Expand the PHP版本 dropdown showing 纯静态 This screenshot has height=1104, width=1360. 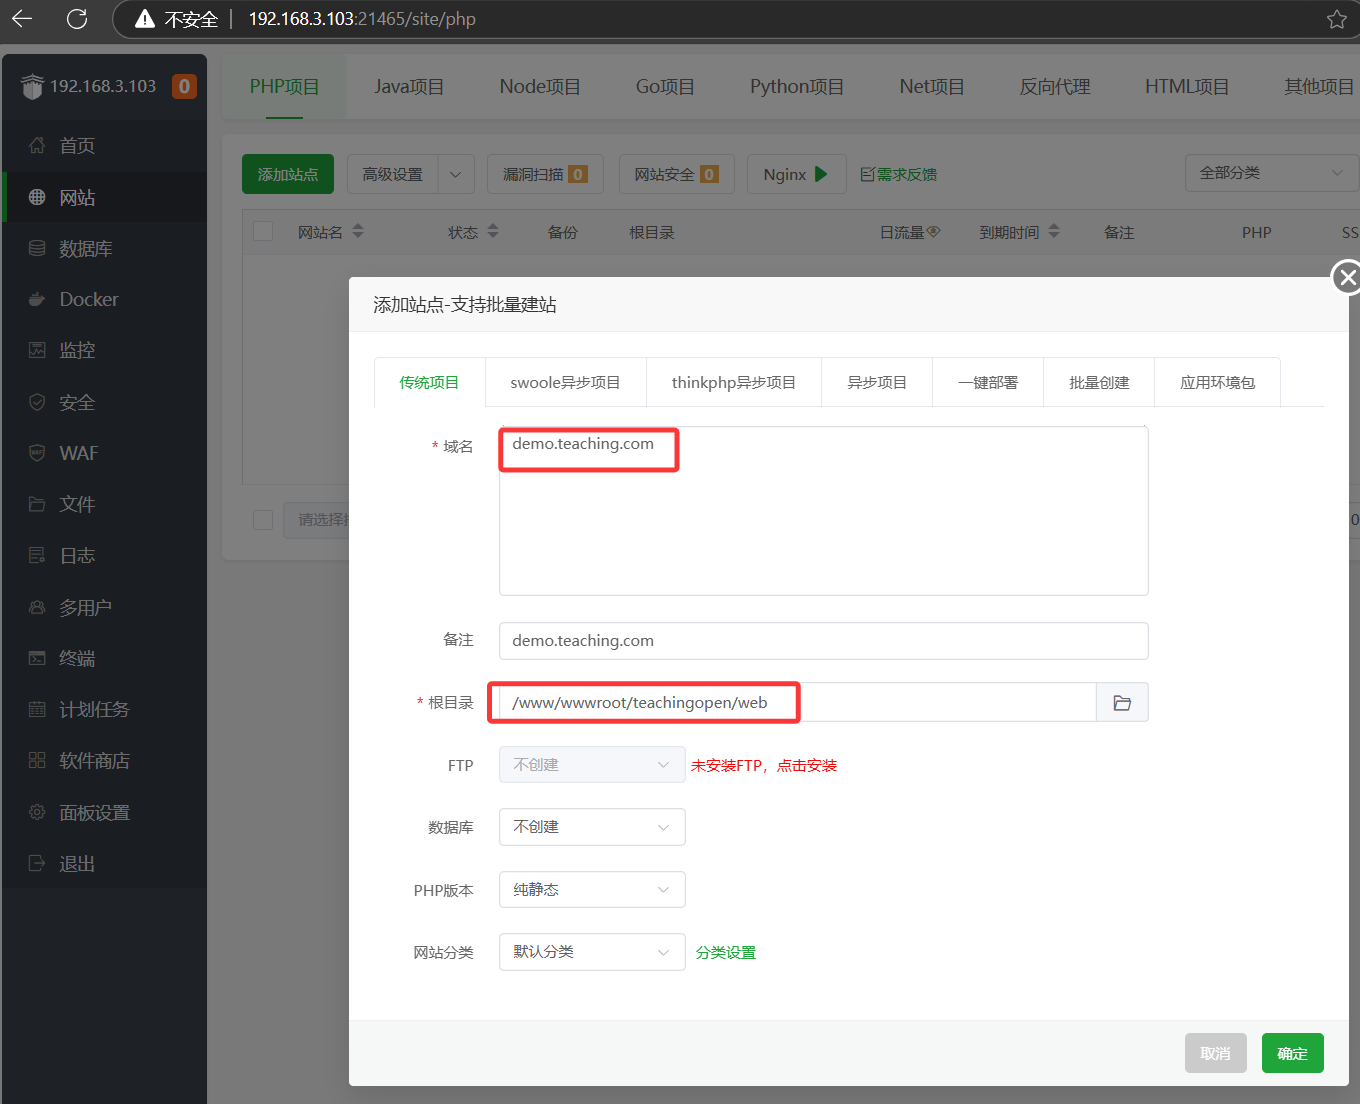point(591,890)
